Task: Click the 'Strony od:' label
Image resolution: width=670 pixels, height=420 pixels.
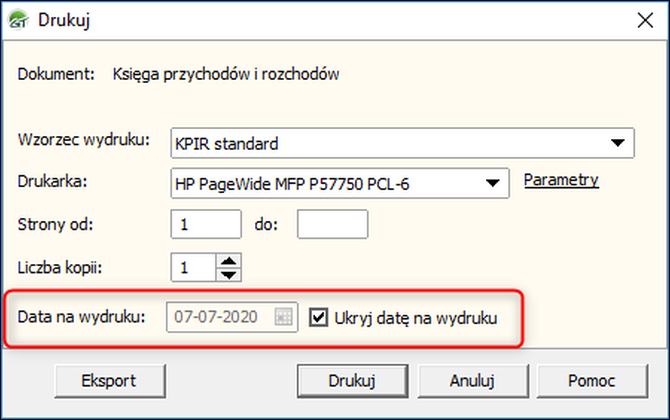Action: pos(55,224)
